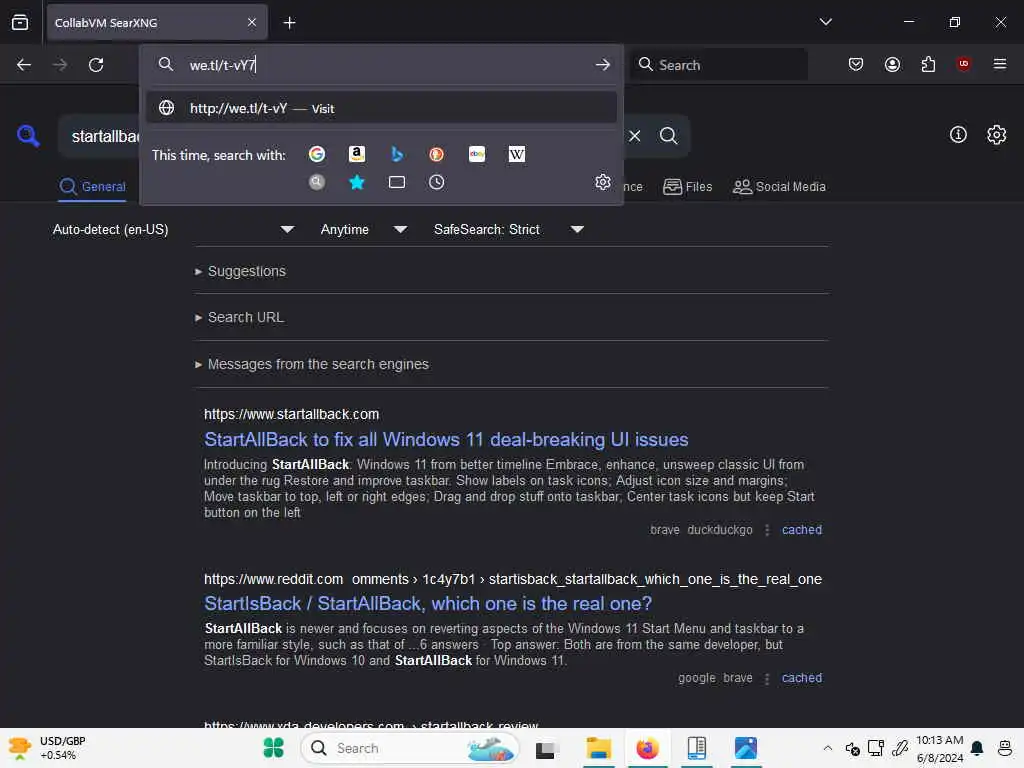Expand Messages from the search engines
This screenshot has height=768, width=1024.
(312, 364)
